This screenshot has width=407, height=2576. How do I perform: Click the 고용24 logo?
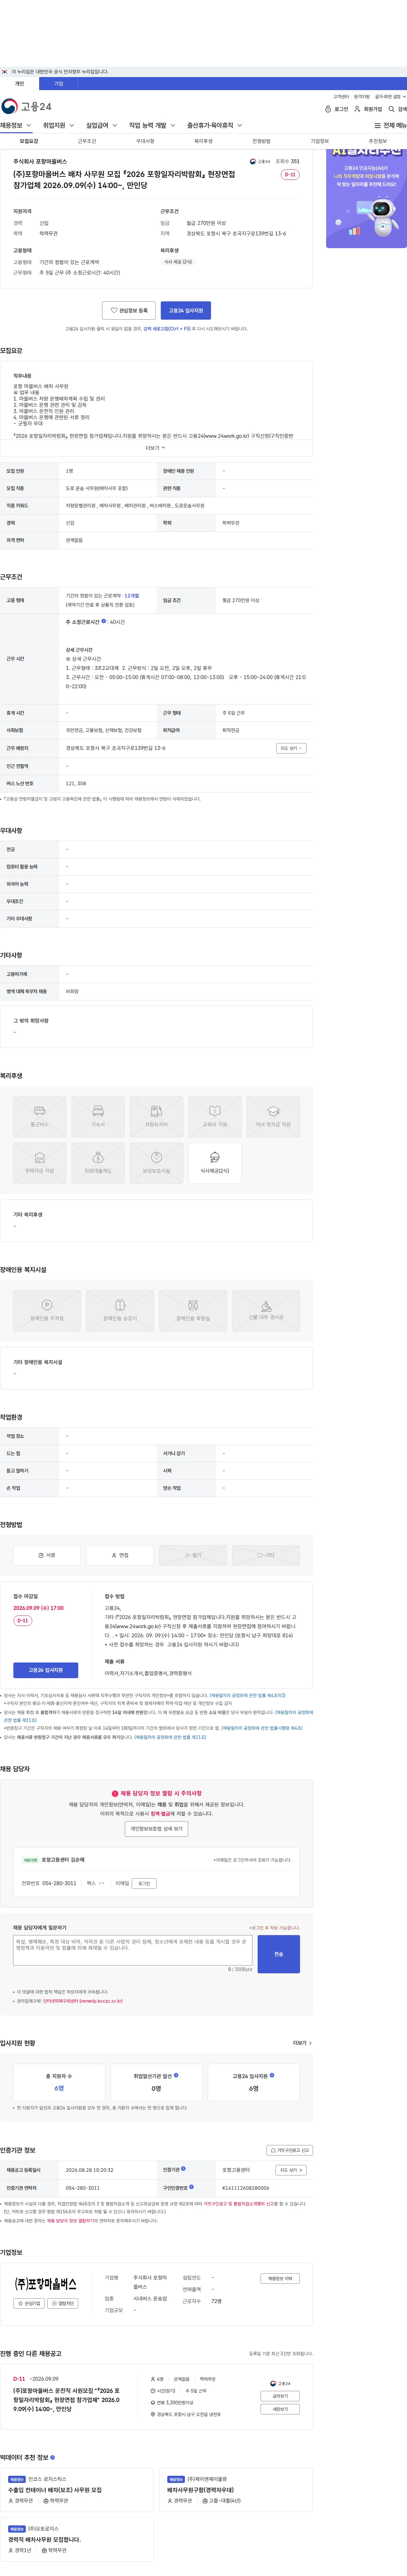tap(26, 106)
